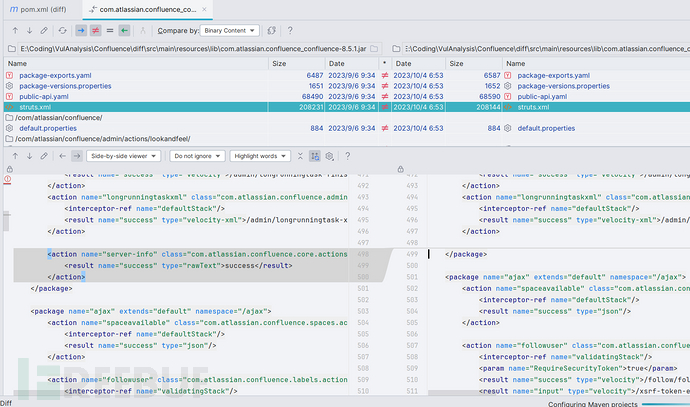Click the swap sides icon next to Compare by

(272, 30)
